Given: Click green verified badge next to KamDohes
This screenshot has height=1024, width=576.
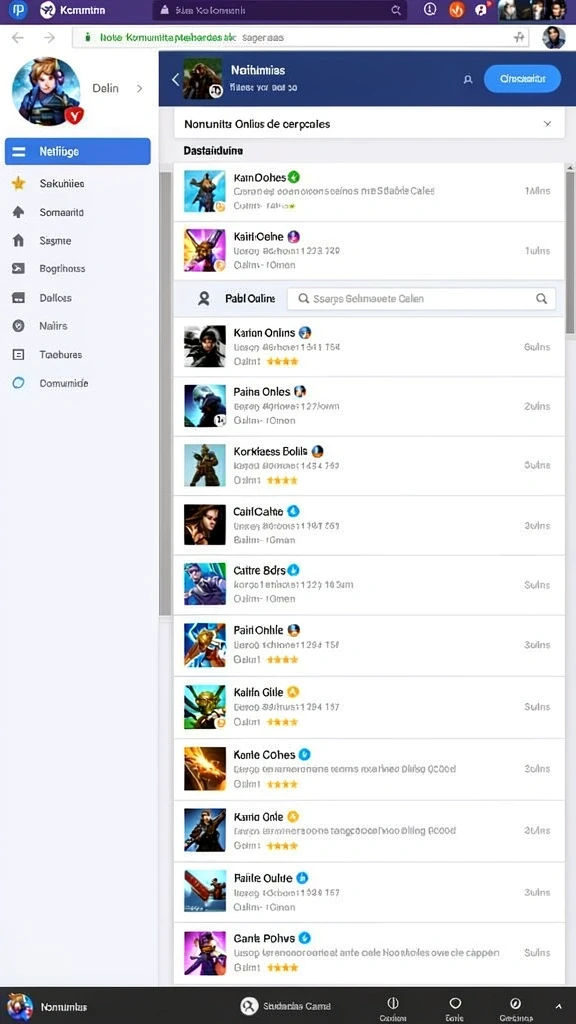Looking at the screenshot, I should 294,177.
